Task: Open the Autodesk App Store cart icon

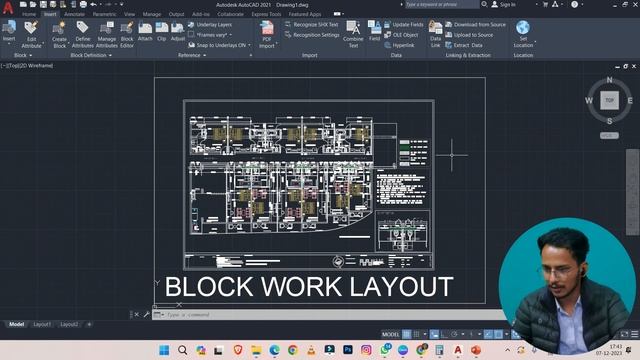Action: tap(545, 4)
